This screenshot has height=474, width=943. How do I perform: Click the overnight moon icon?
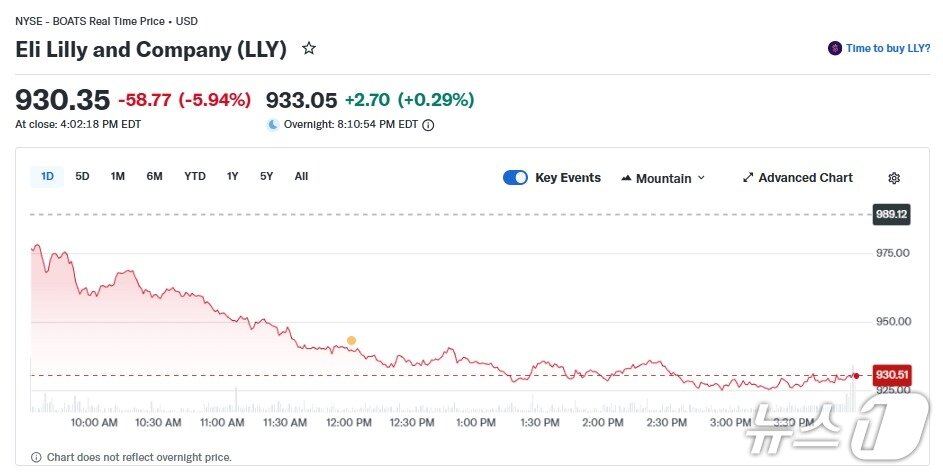(x=273, y=125)
